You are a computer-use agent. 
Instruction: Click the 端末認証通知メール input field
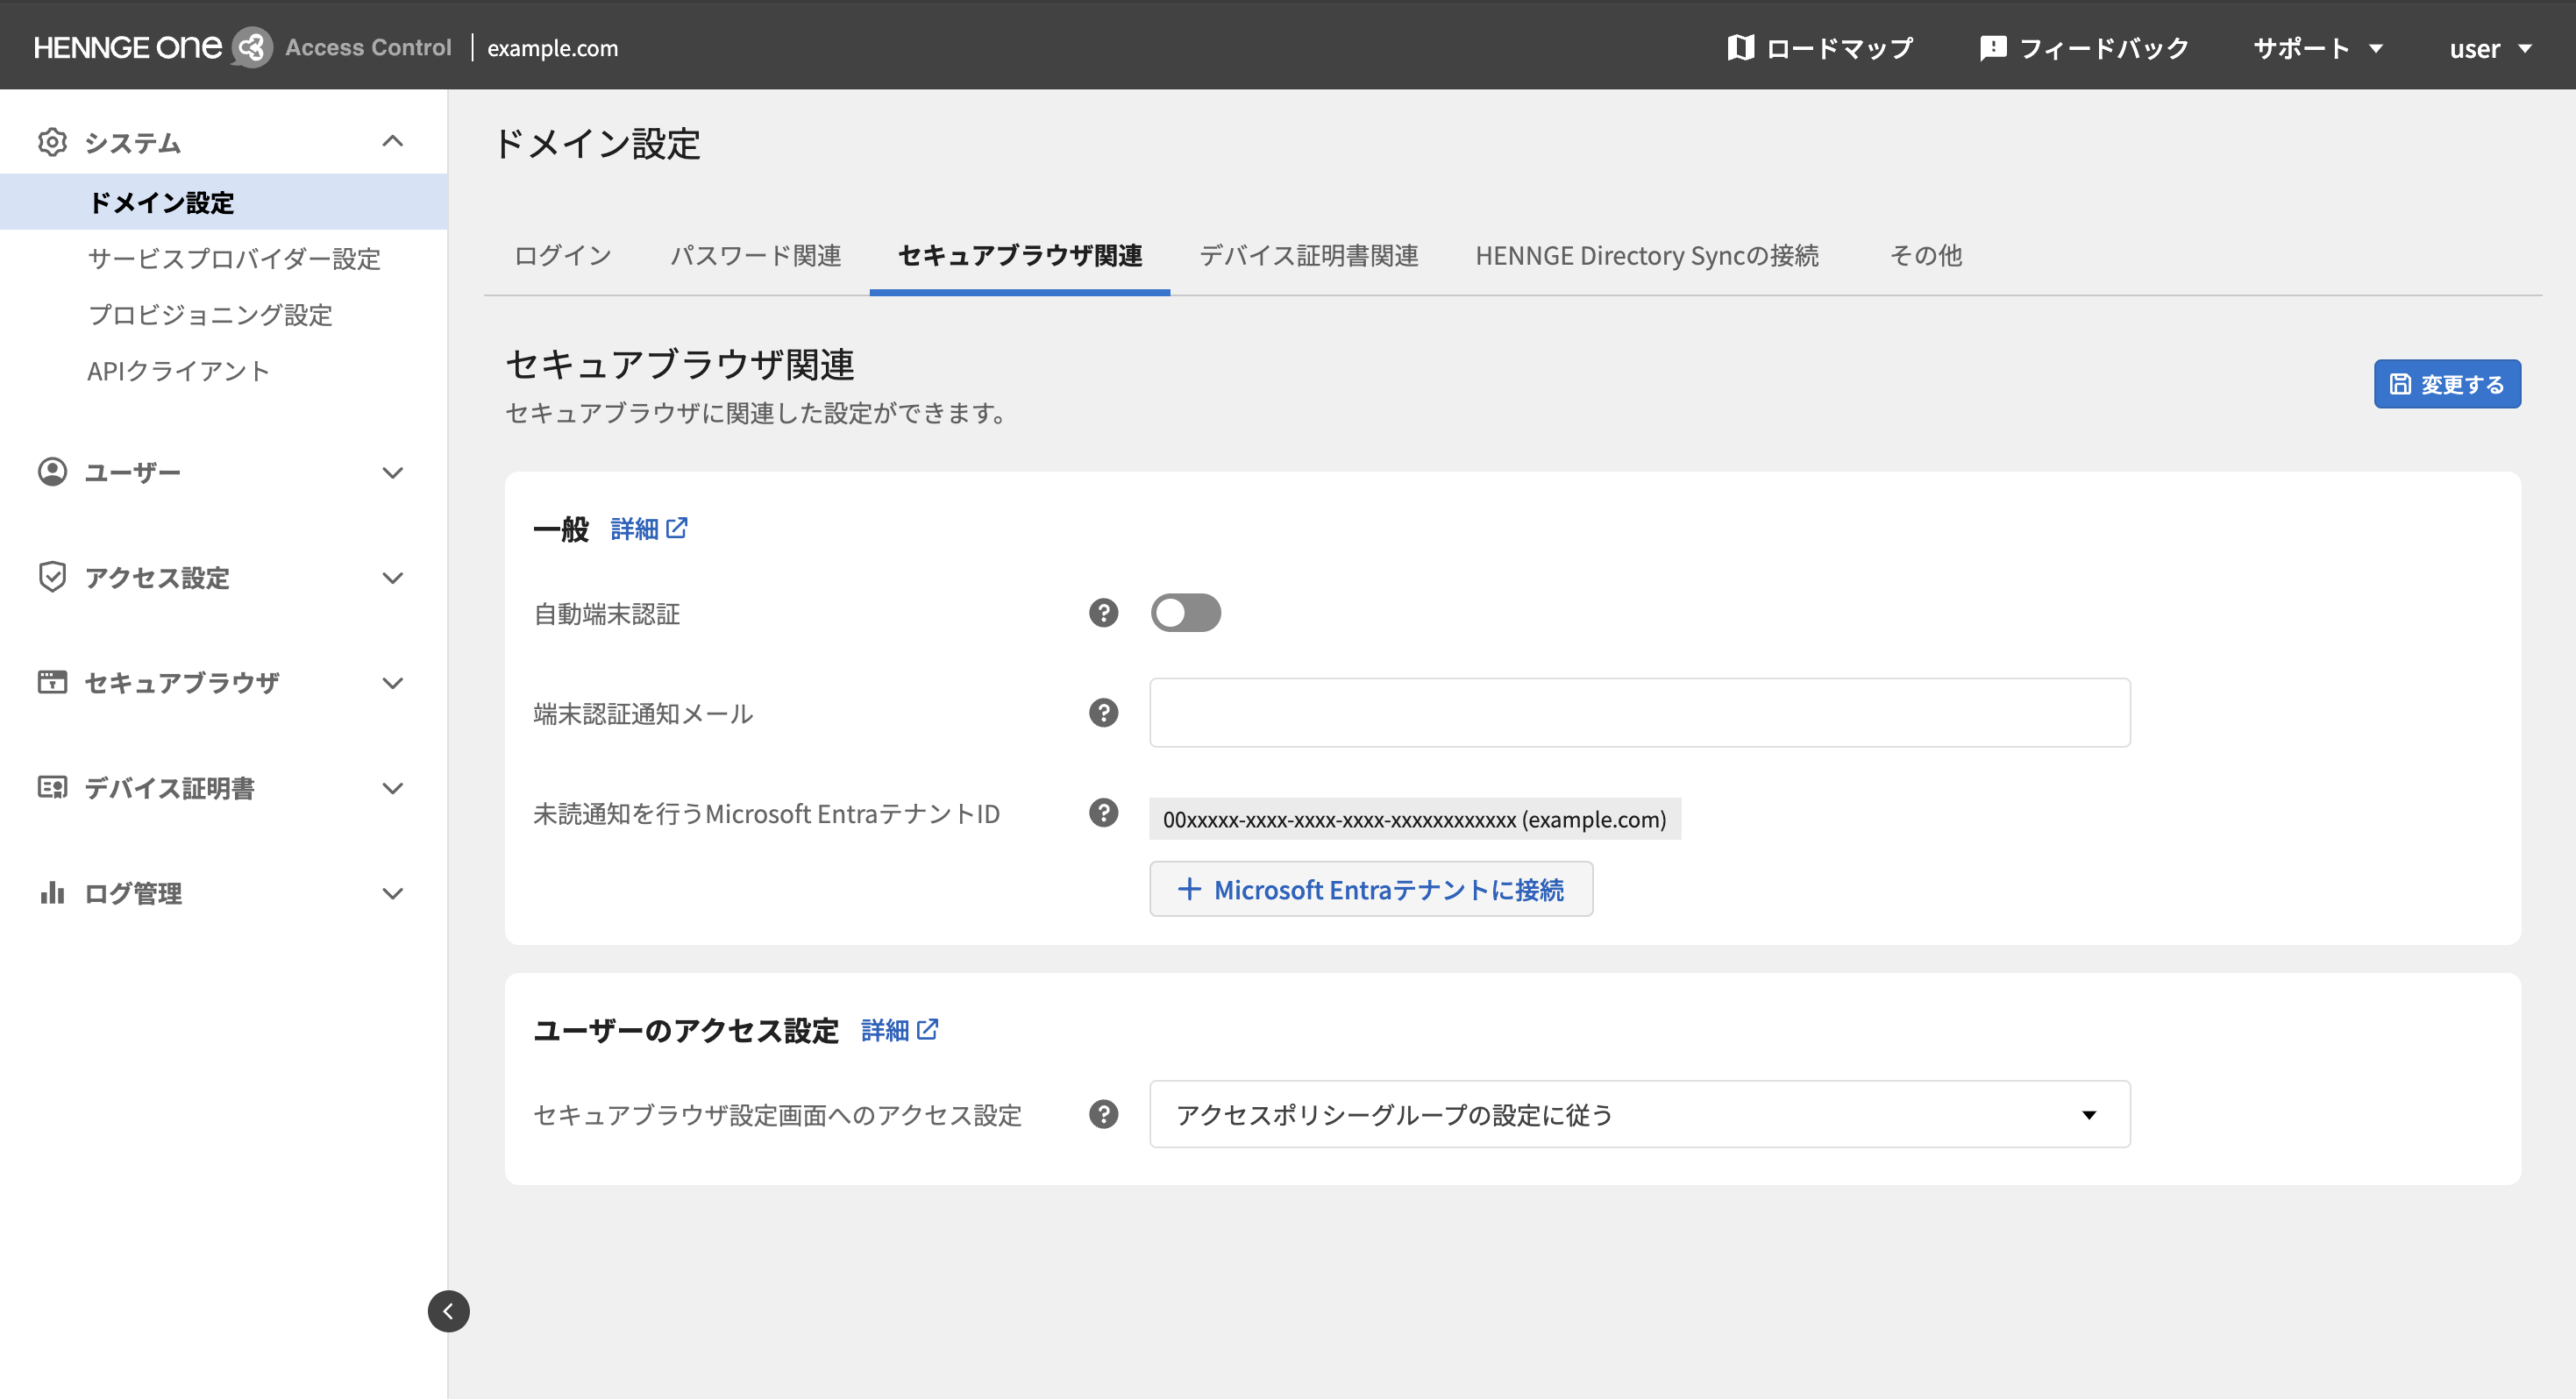click(1639, 713)
